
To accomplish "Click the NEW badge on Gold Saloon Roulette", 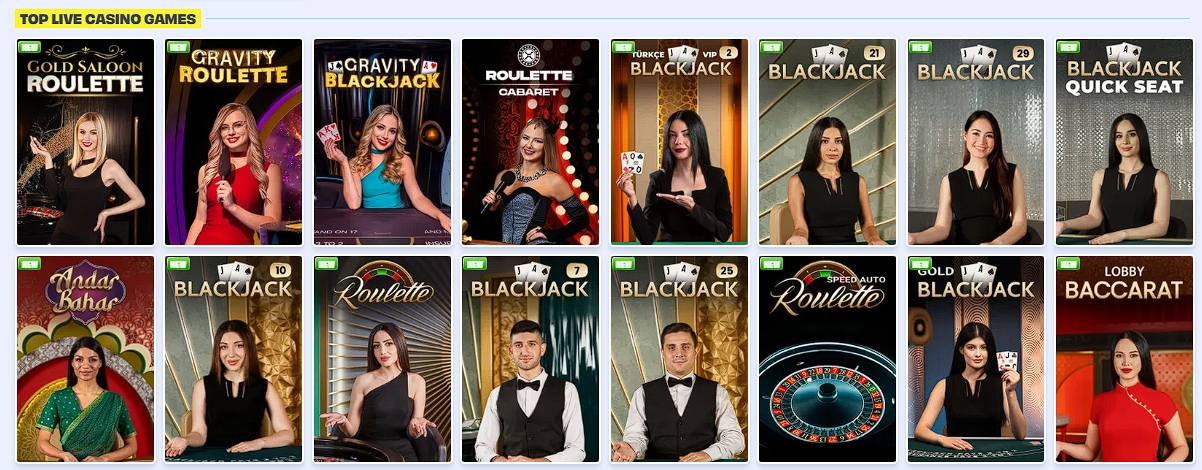I will pos(29,46).
